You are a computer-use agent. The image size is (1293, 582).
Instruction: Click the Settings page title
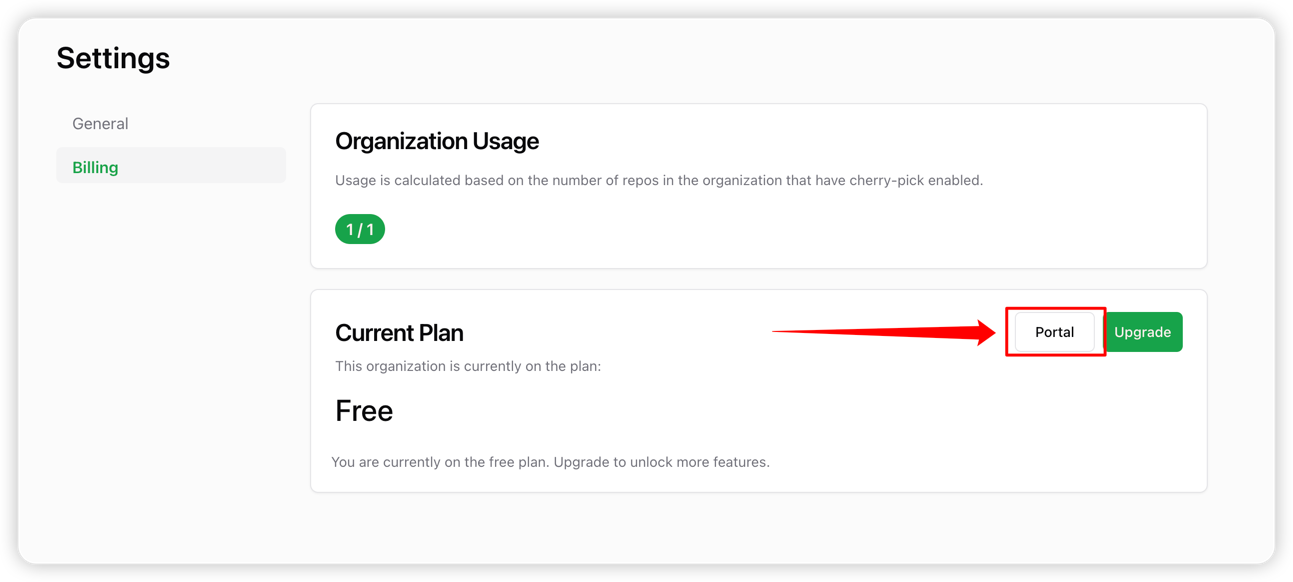113,58
